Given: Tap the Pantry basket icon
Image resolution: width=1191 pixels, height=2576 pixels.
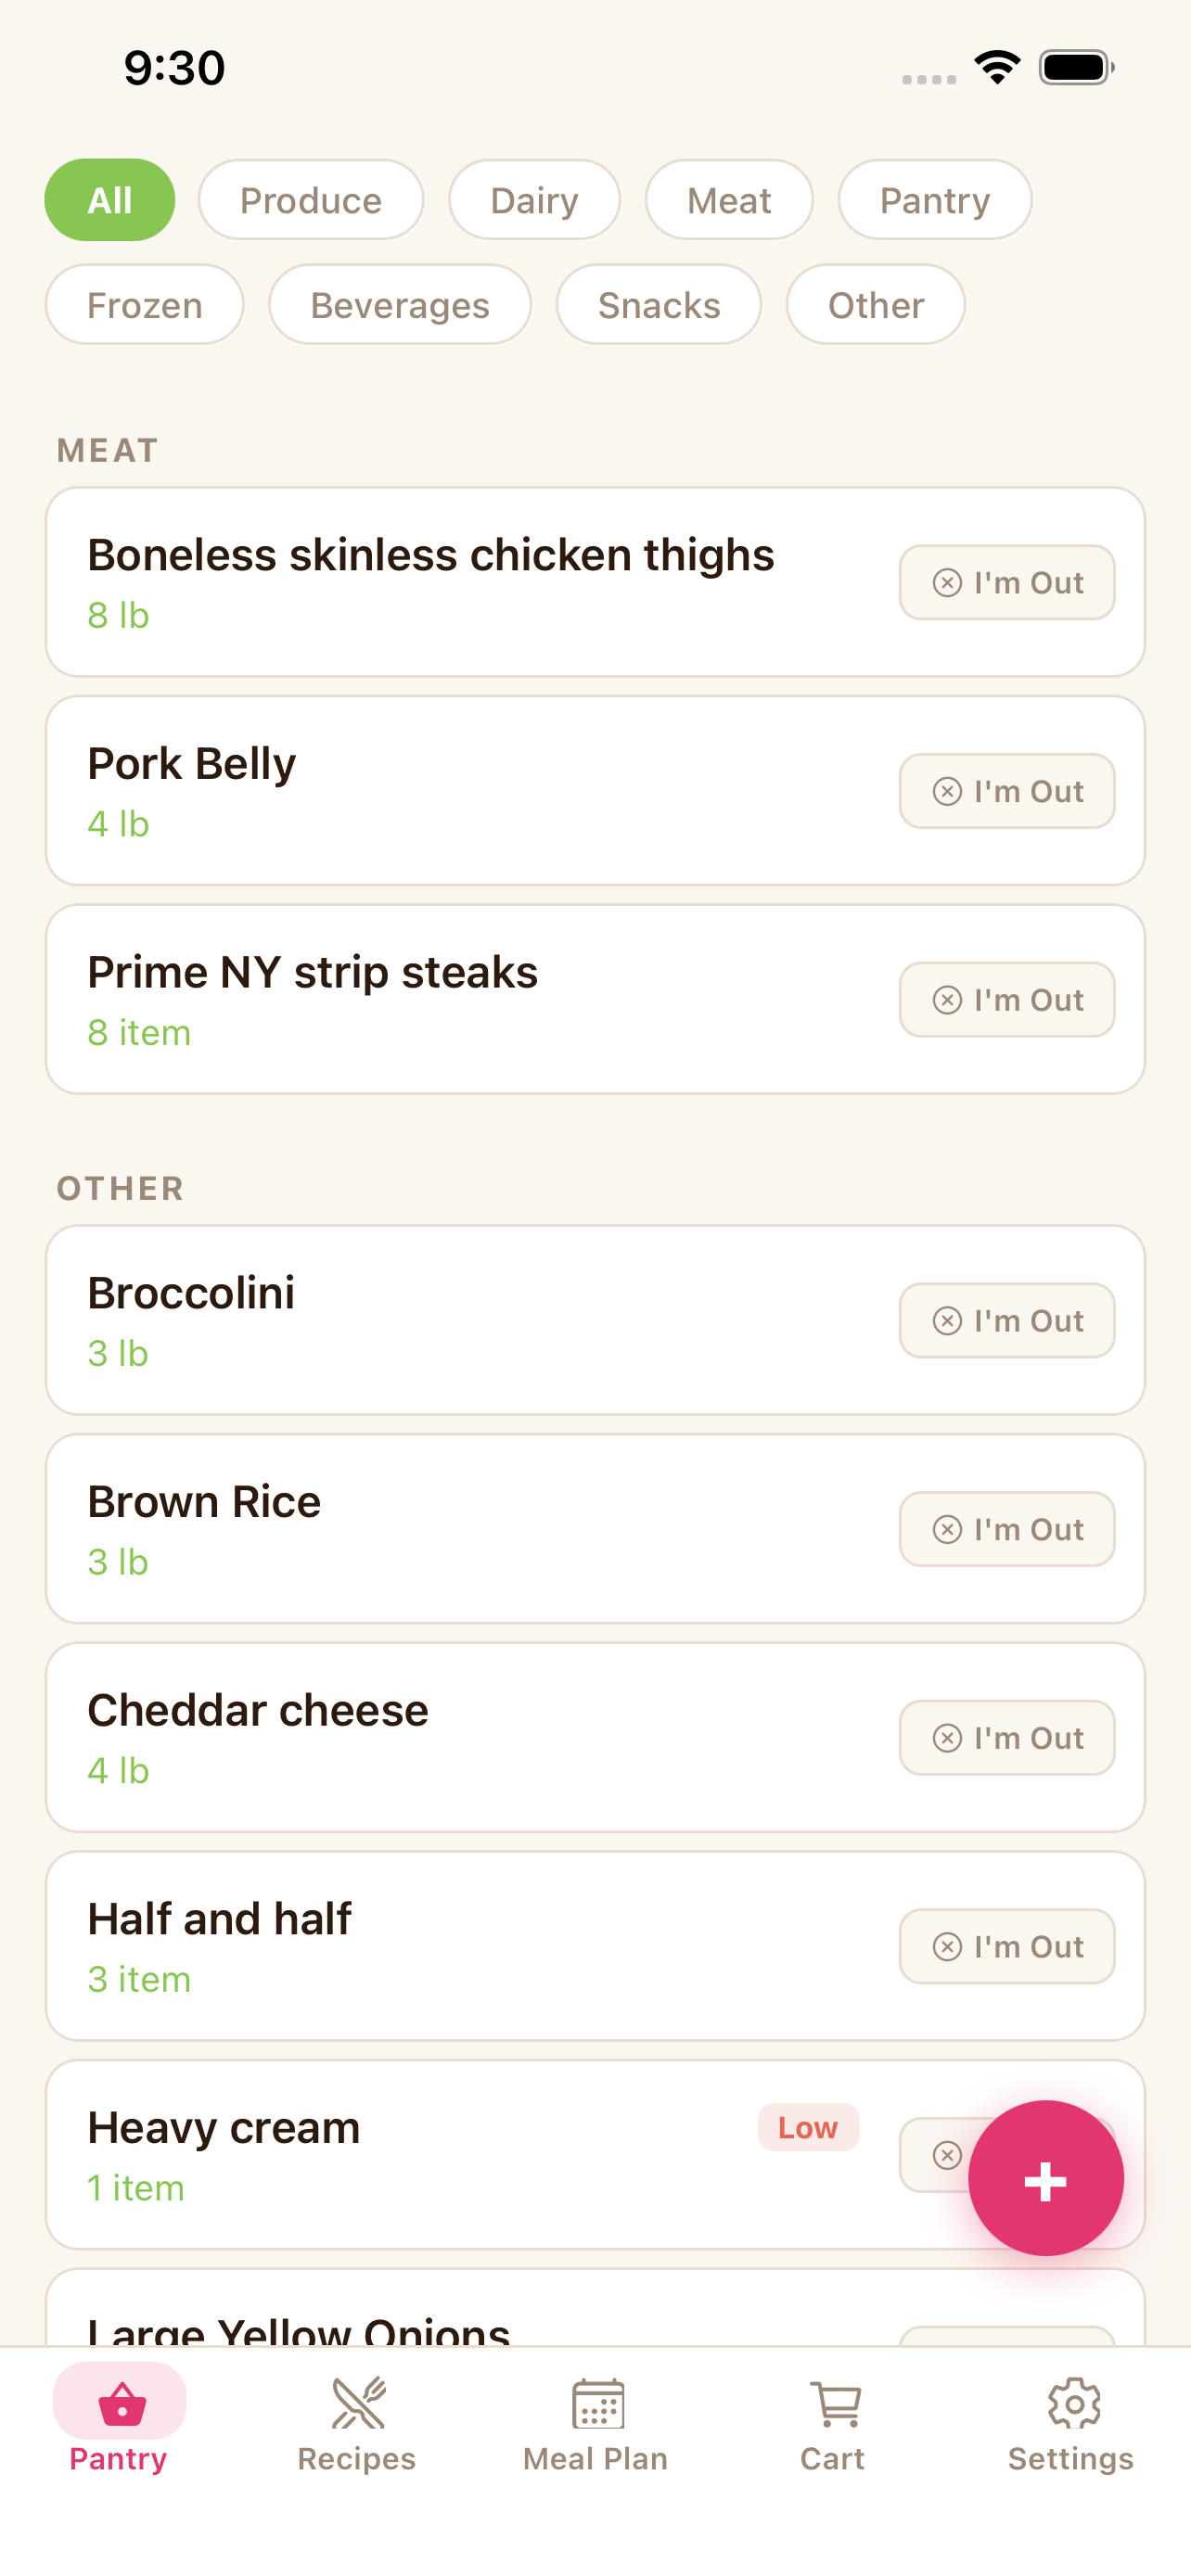Looking at the screenshot, I should (120, 2404).
